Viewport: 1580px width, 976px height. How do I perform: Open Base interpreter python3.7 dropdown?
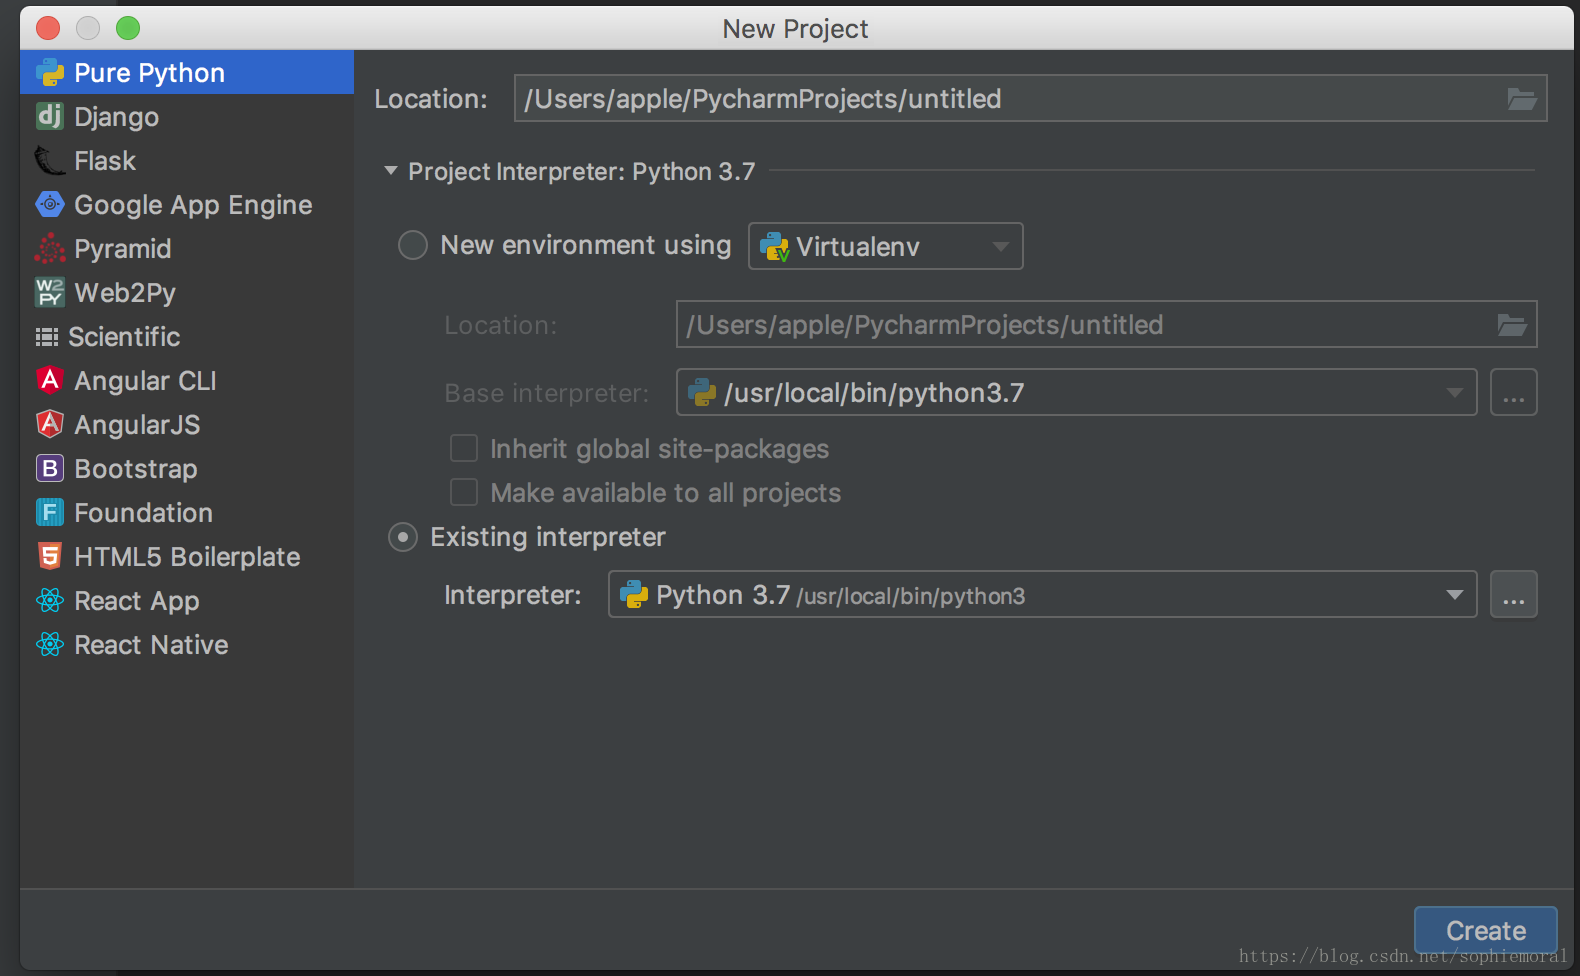1076,392
